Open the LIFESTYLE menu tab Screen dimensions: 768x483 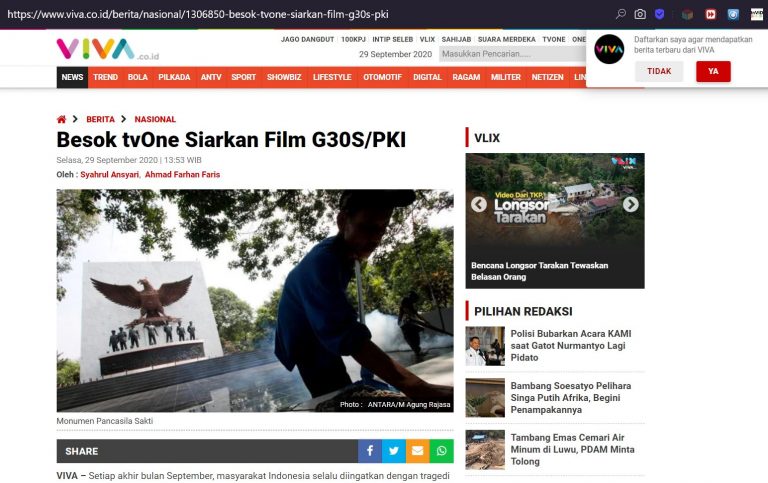(x=332, y=77)
